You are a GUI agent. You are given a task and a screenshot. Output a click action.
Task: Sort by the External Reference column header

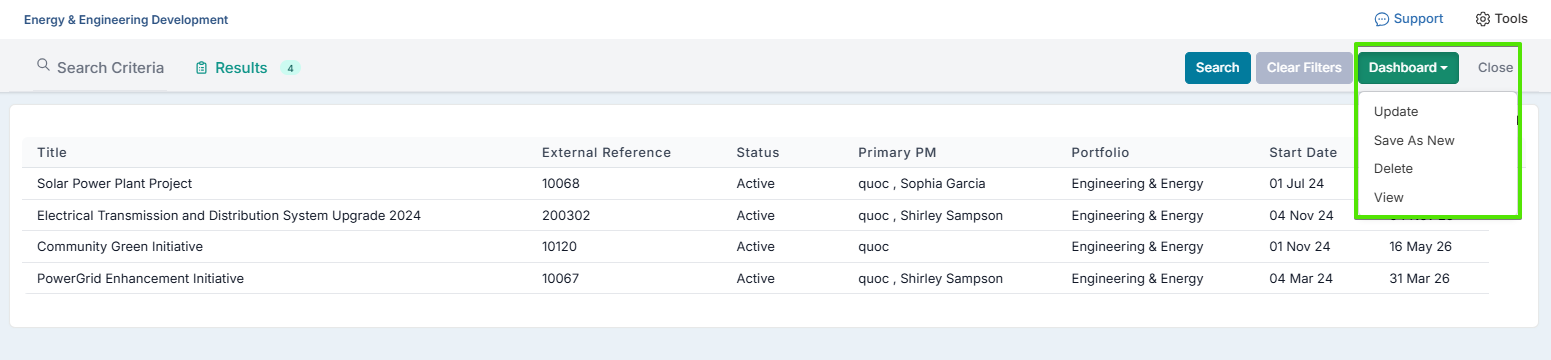pos(606,152)
